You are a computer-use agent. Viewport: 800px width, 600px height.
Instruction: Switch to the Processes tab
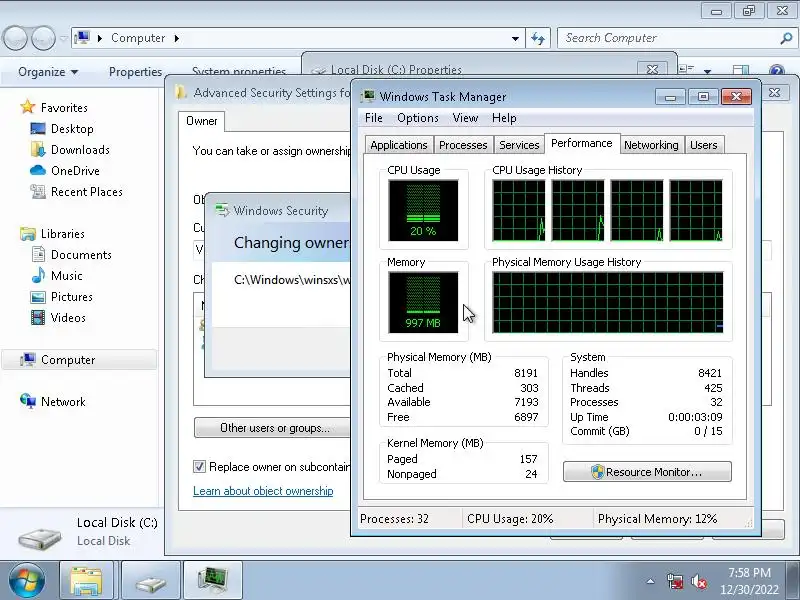tap(463, 145)
